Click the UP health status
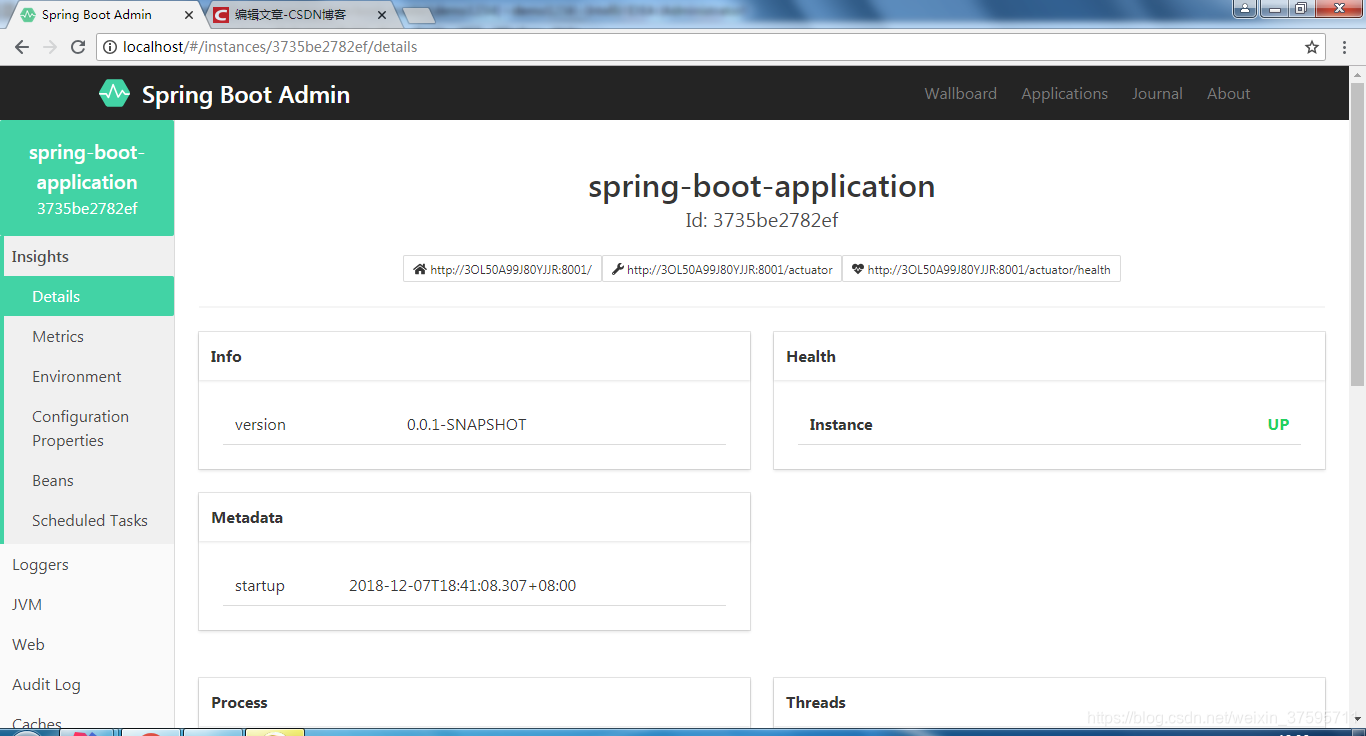The image size is (1366, 736). pos(1278,424)
